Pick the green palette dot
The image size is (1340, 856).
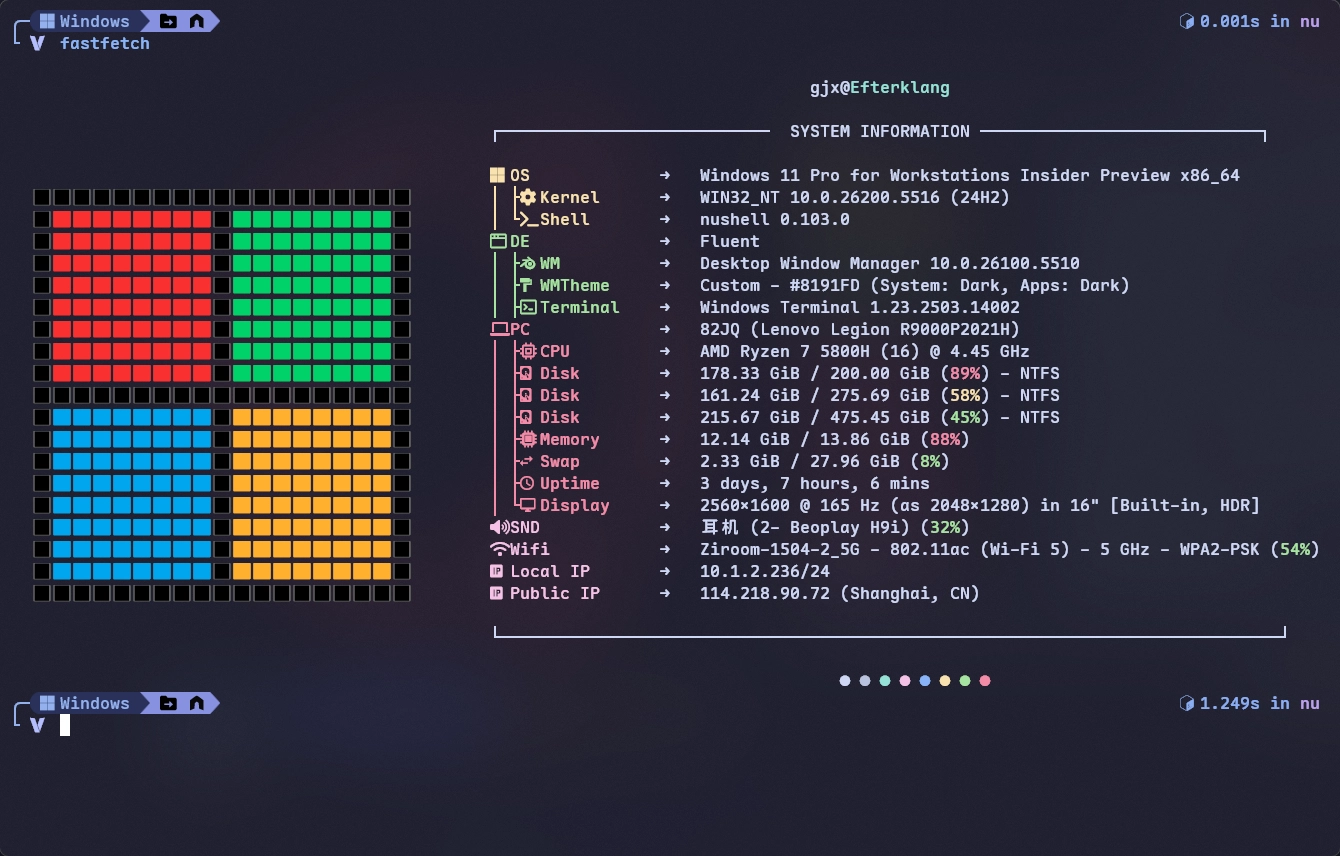click(x=965, y=681)
